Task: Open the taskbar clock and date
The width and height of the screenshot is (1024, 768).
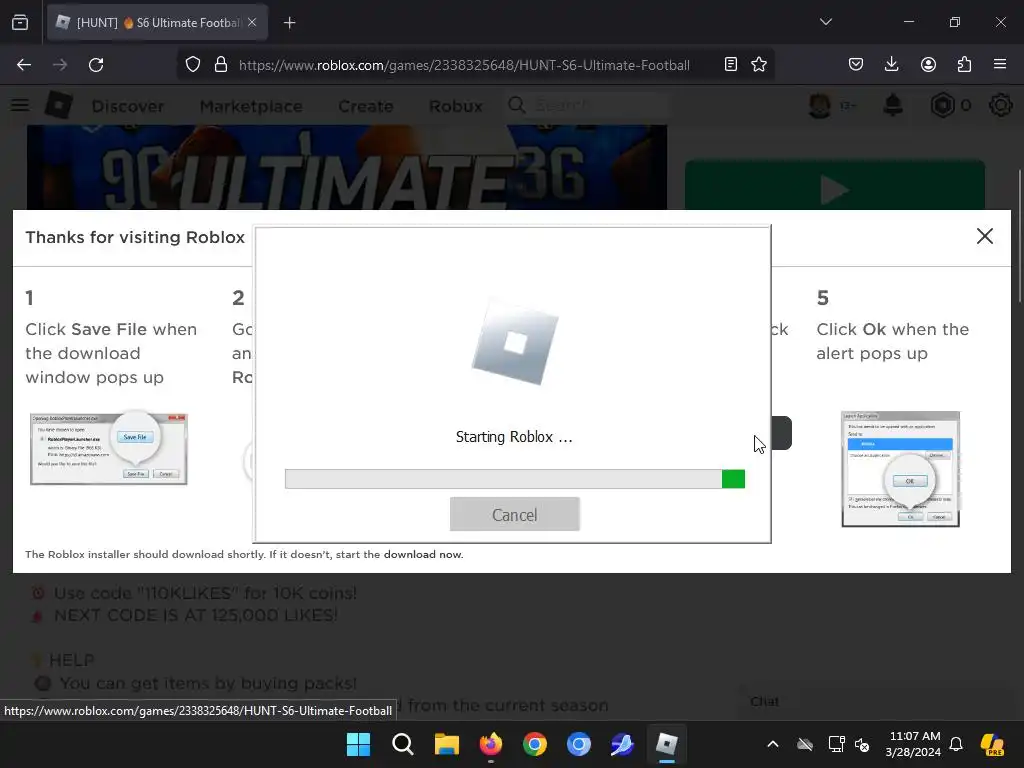Action: [914, 744]
